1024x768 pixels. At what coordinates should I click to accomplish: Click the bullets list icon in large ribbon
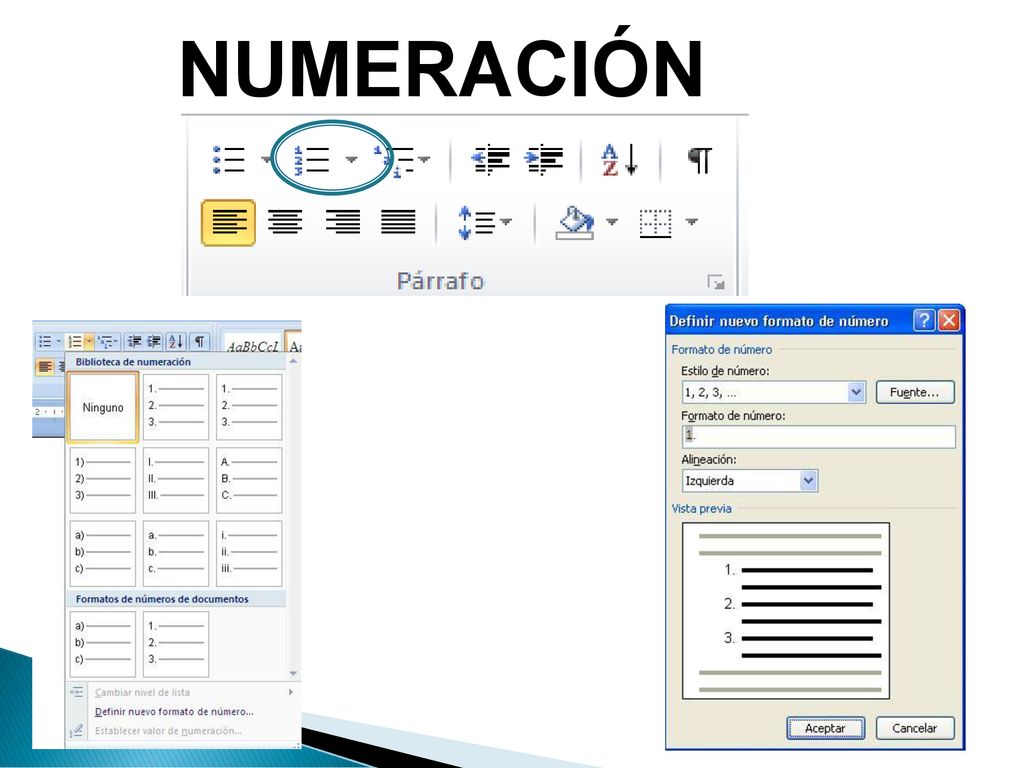coord(229,160)
